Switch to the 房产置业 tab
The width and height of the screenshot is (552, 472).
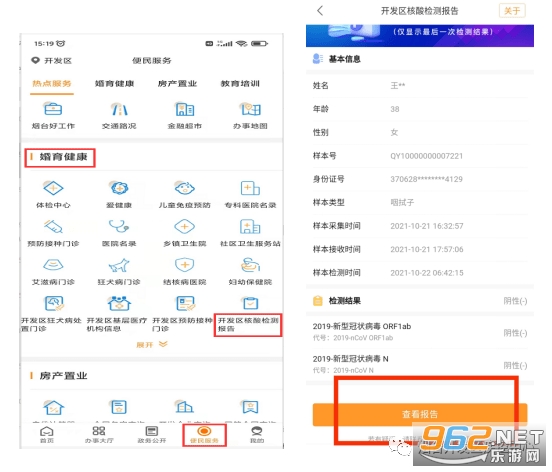[177, 84]
